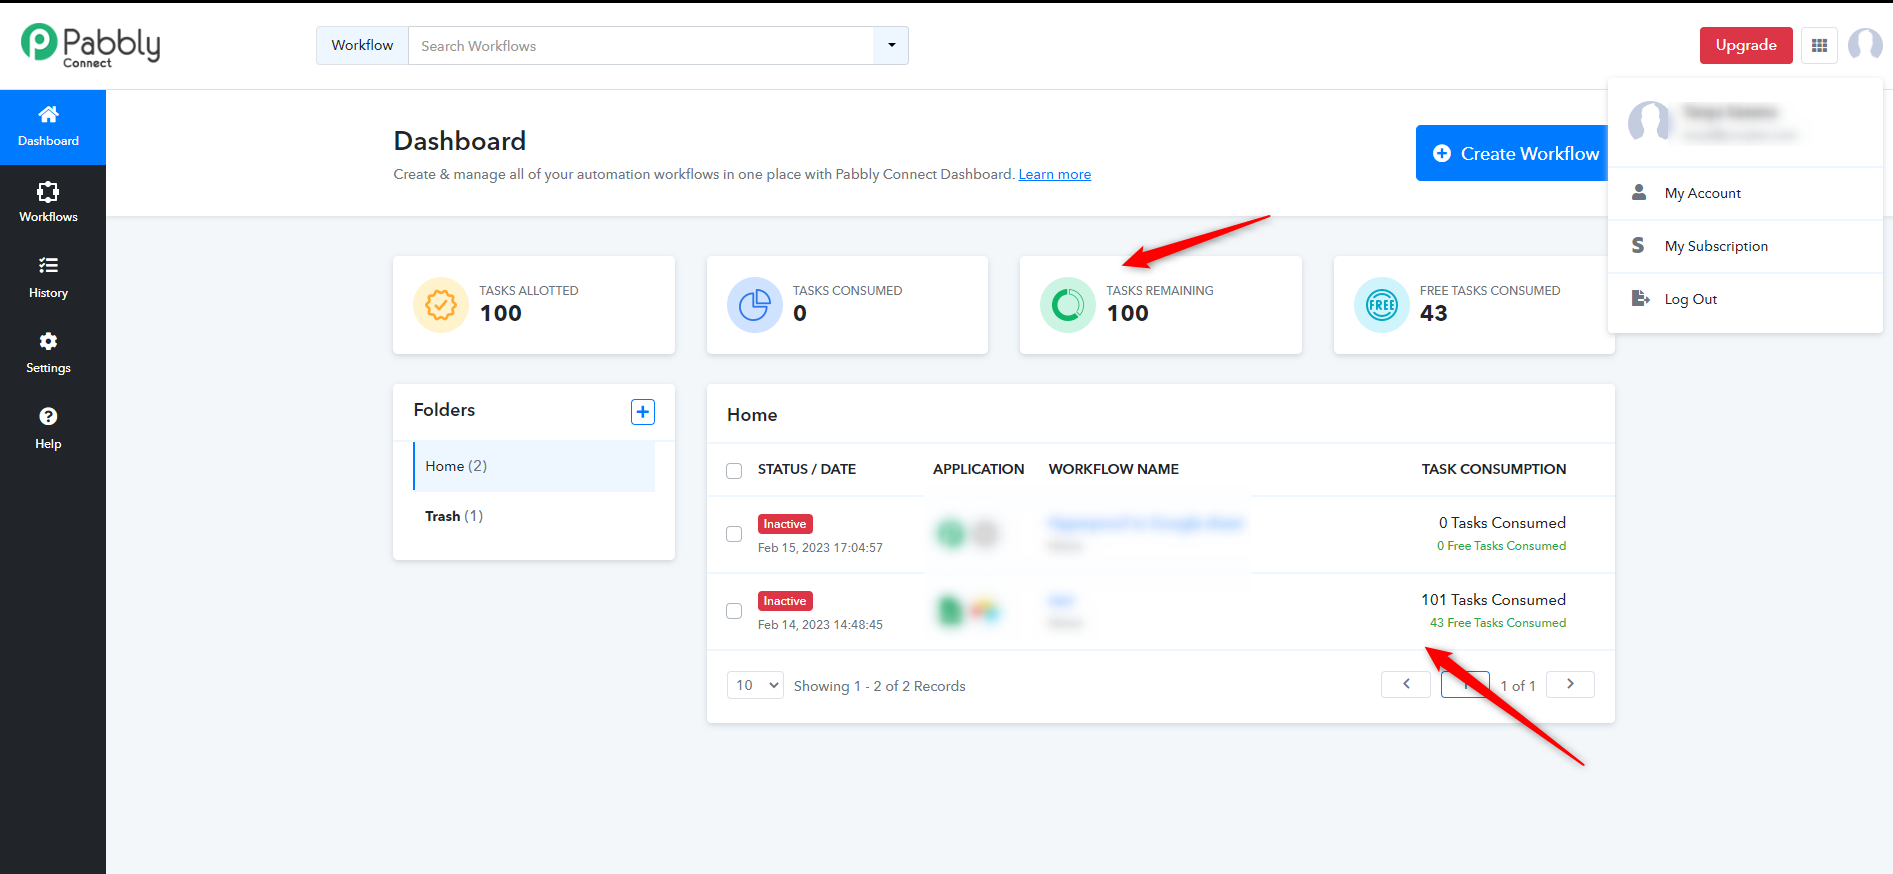Viewport: 1893px width, 874px height.
Task: Select the Feb 15, 2023 workflow checkbox
Action: [734, 534]
